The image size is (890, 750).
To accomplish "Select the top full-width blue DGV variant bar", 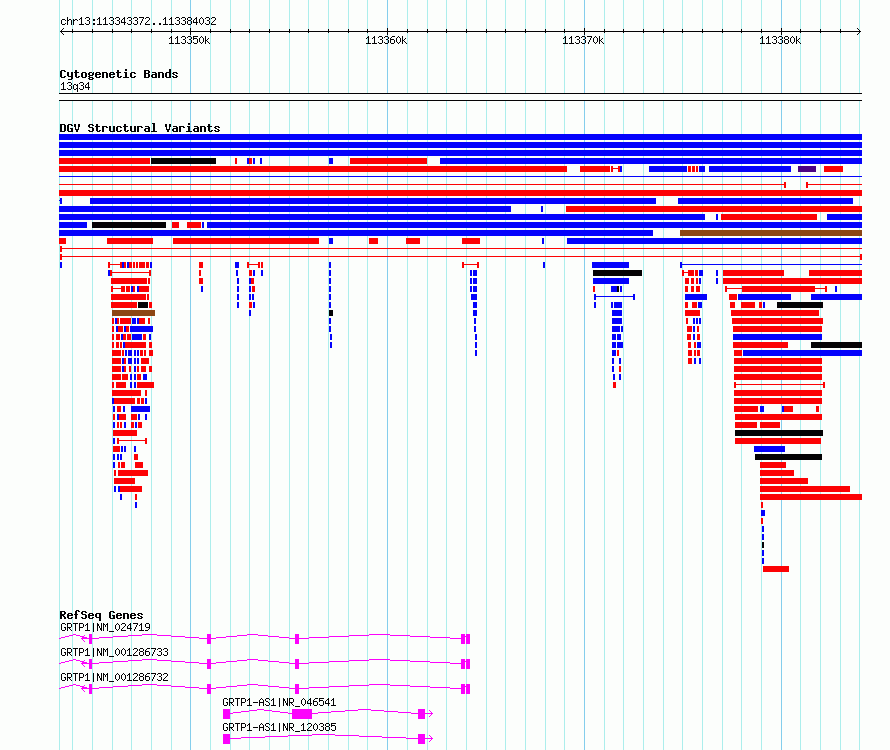I will point(460,137).
